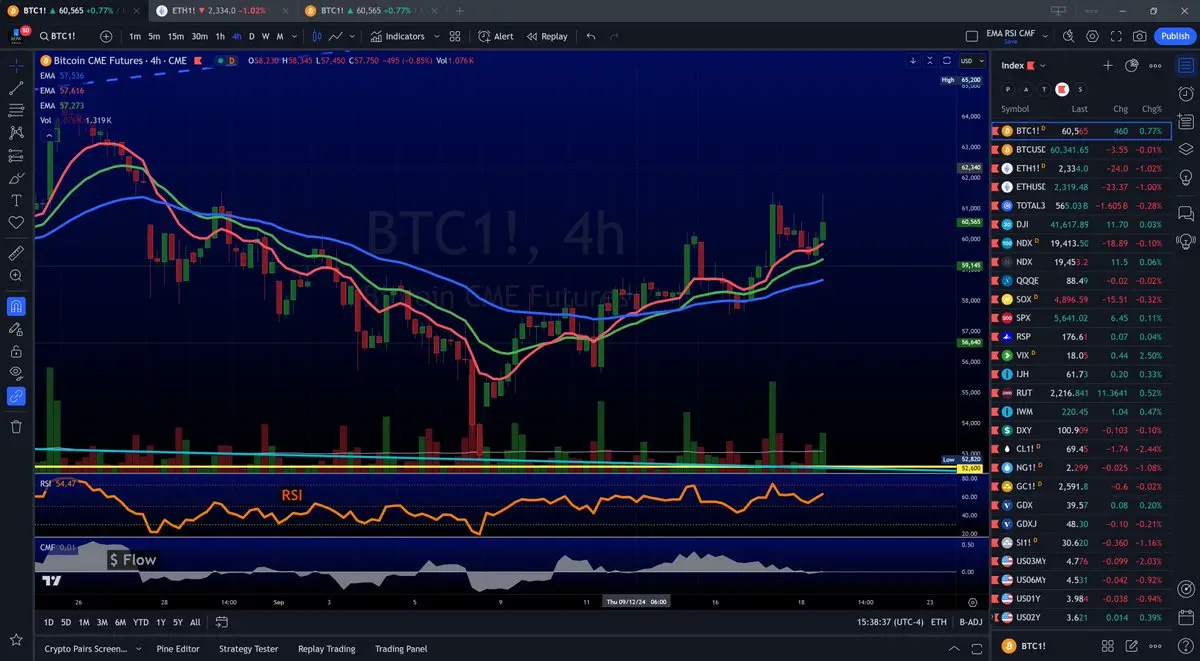Select the layout square checkbox icon

[x=971, y=36]
